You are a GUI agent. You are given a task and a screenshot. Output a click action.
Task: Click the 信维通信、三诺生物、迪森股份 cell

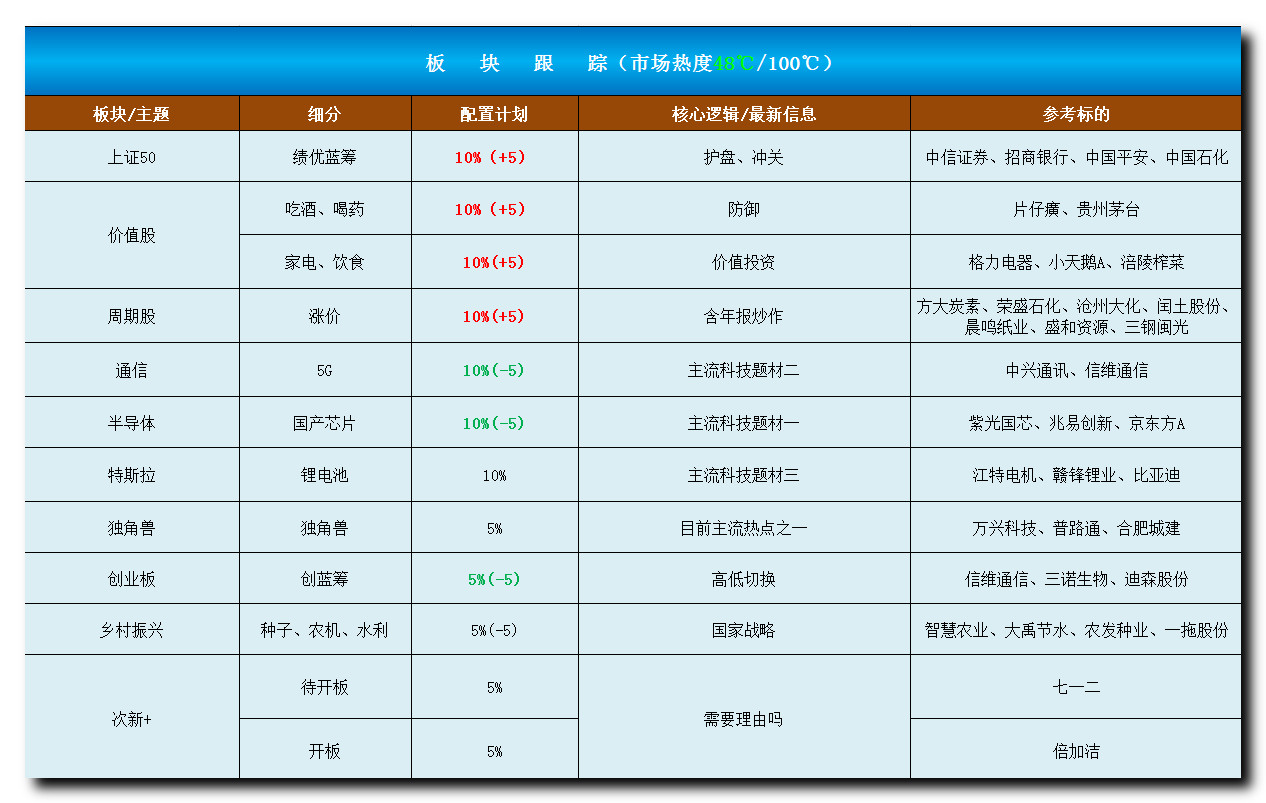coord(1076,579)
